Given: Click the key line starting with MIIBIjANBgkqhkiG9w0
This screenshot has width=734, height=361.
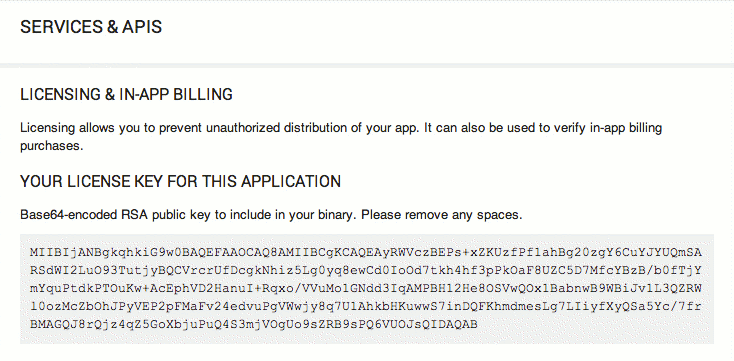Looking at the screenshot, I should [366, 253].
